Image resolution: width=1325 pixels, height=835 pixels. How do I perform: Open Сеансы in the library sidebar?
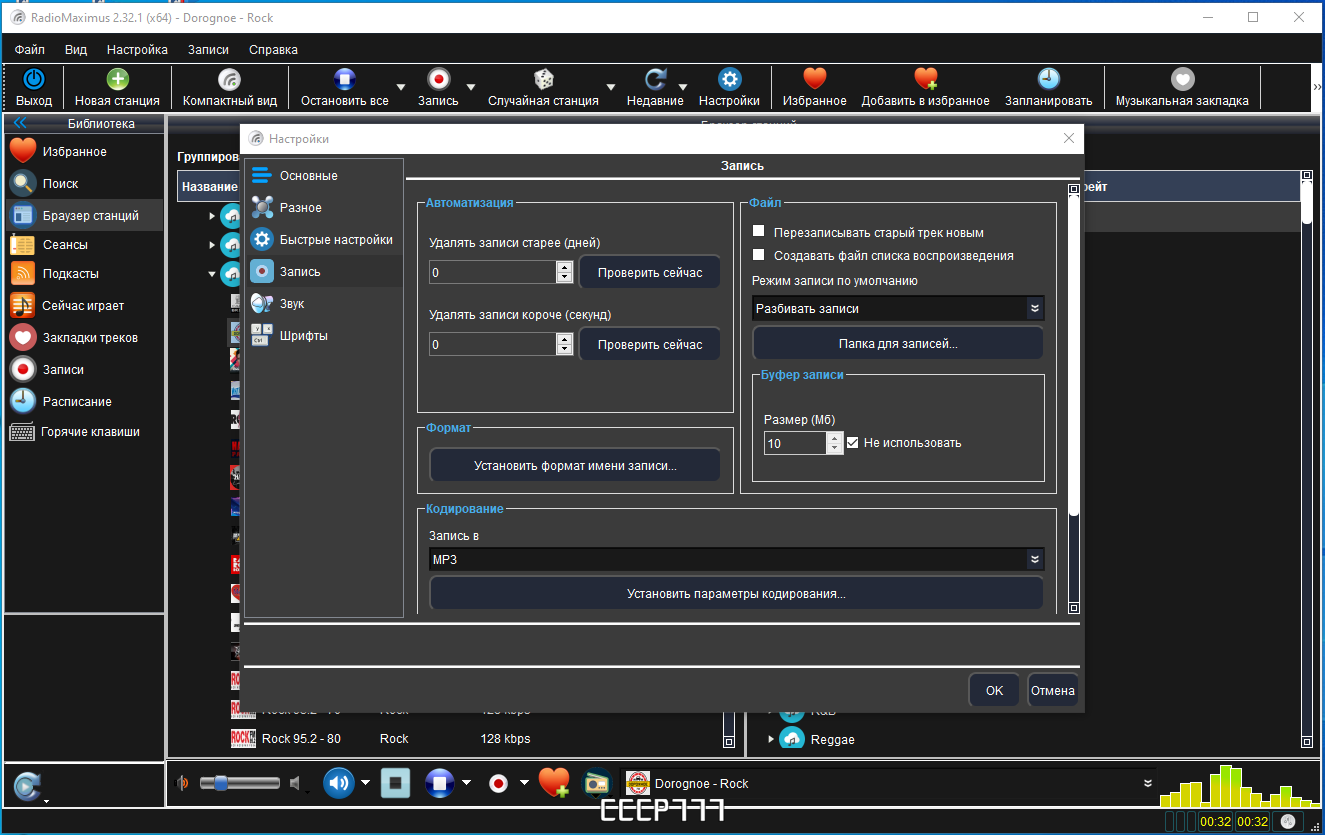(84, 245)
